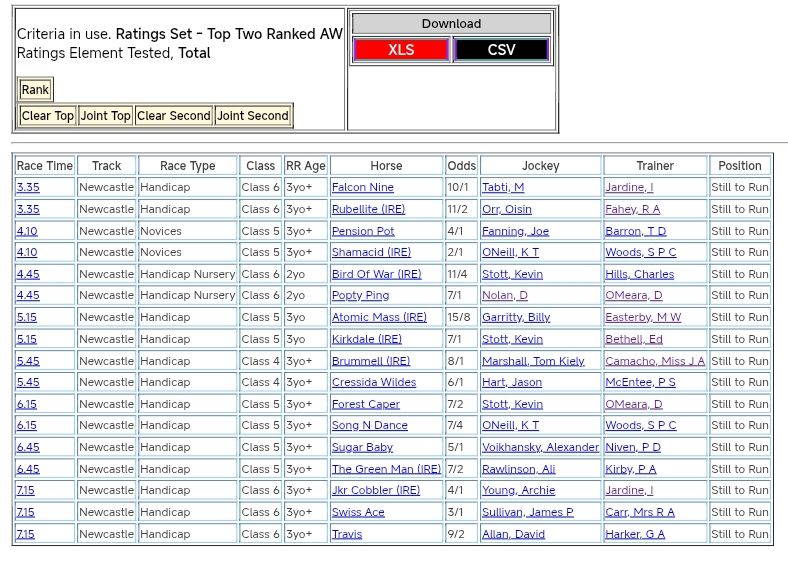Image resolution: width=788 pixels, height=566 pixels.
Task: Download the ratings as CSV
Action: click(501, 50)
